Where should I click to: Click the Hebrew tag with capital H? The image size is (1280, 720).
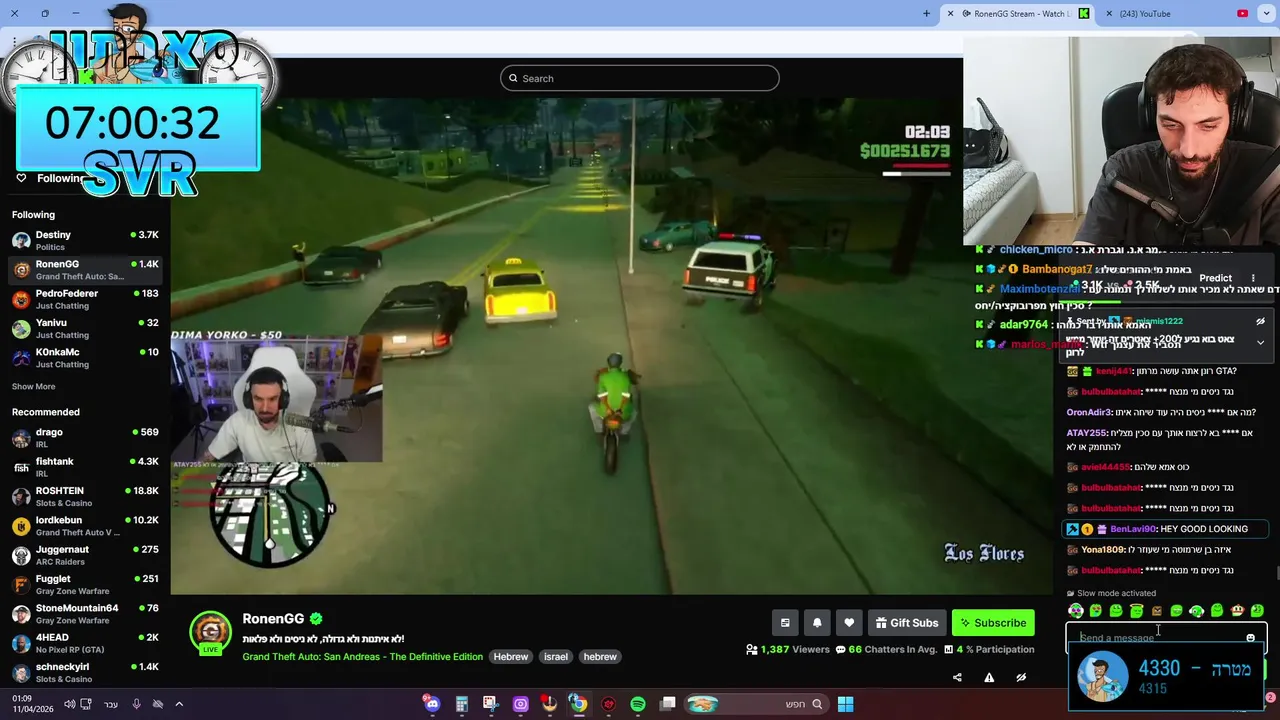point(511,657)
